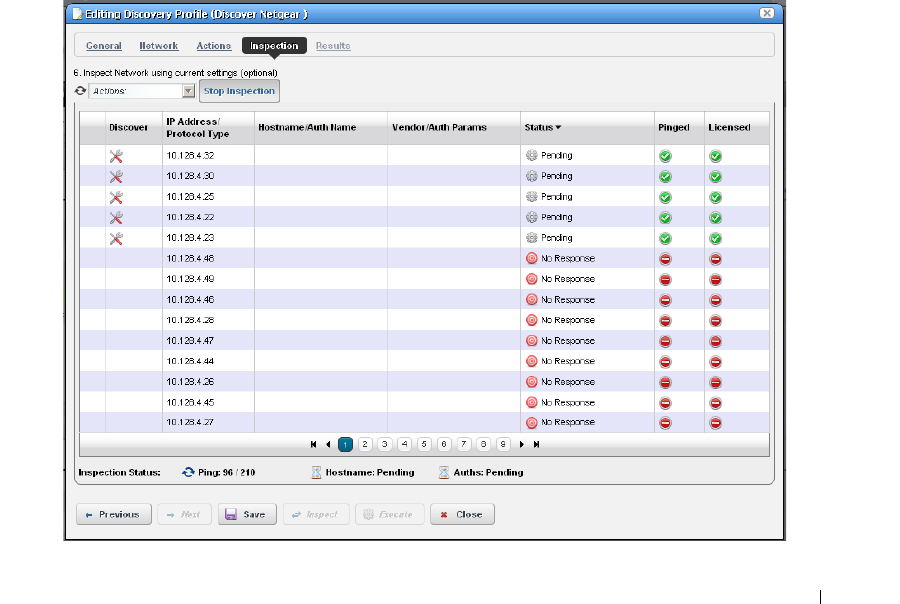Switch to the Network tab
900x604 pixels.
click(159, 46)
